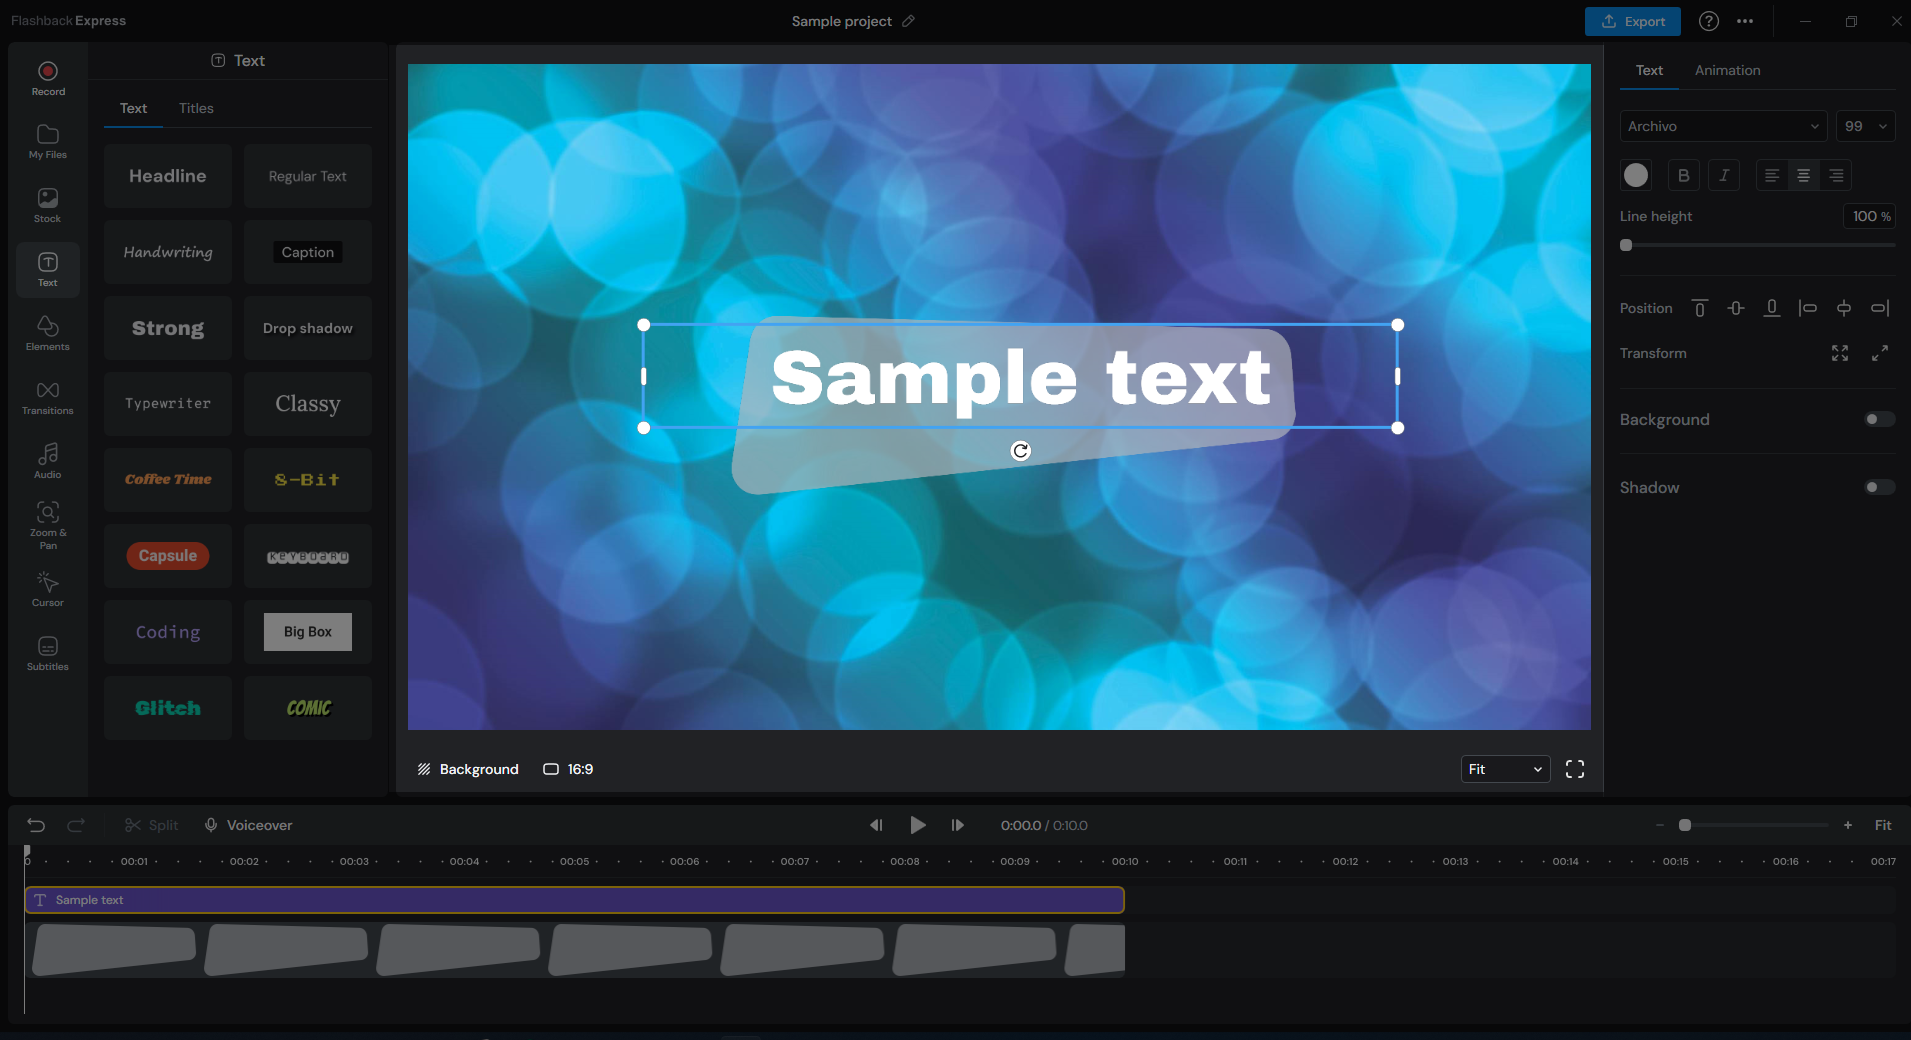
Task: Turn on the Shadow toggle
Action: click(1878, 487)
